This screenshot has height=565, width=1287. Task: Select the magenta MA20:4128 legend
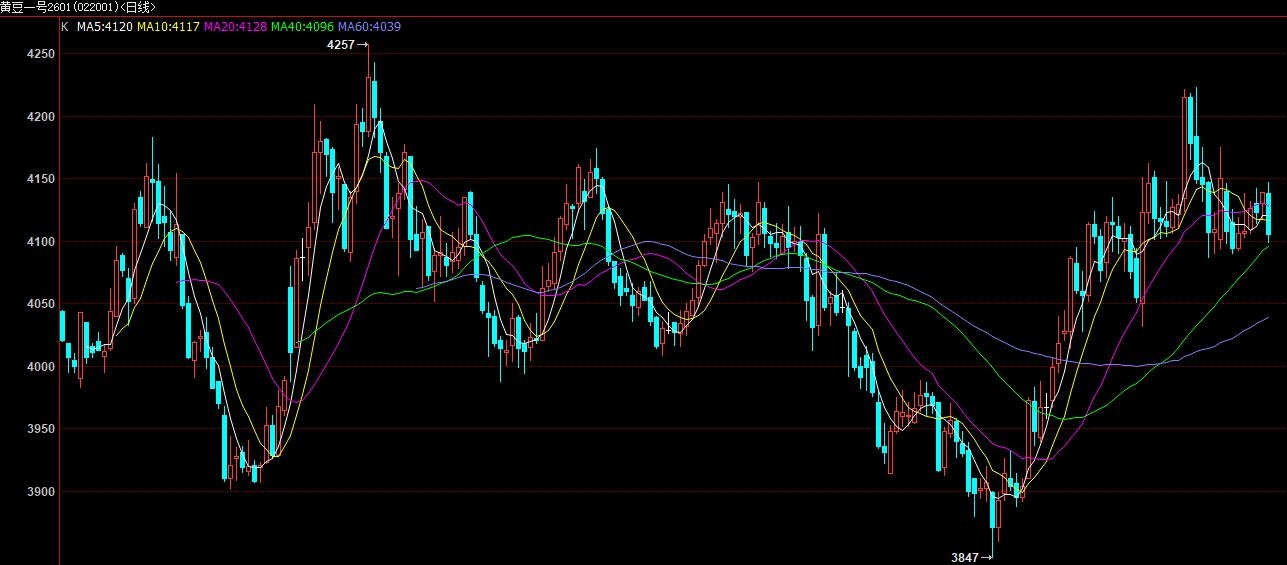pyautogui.click(x=235, y=27)
